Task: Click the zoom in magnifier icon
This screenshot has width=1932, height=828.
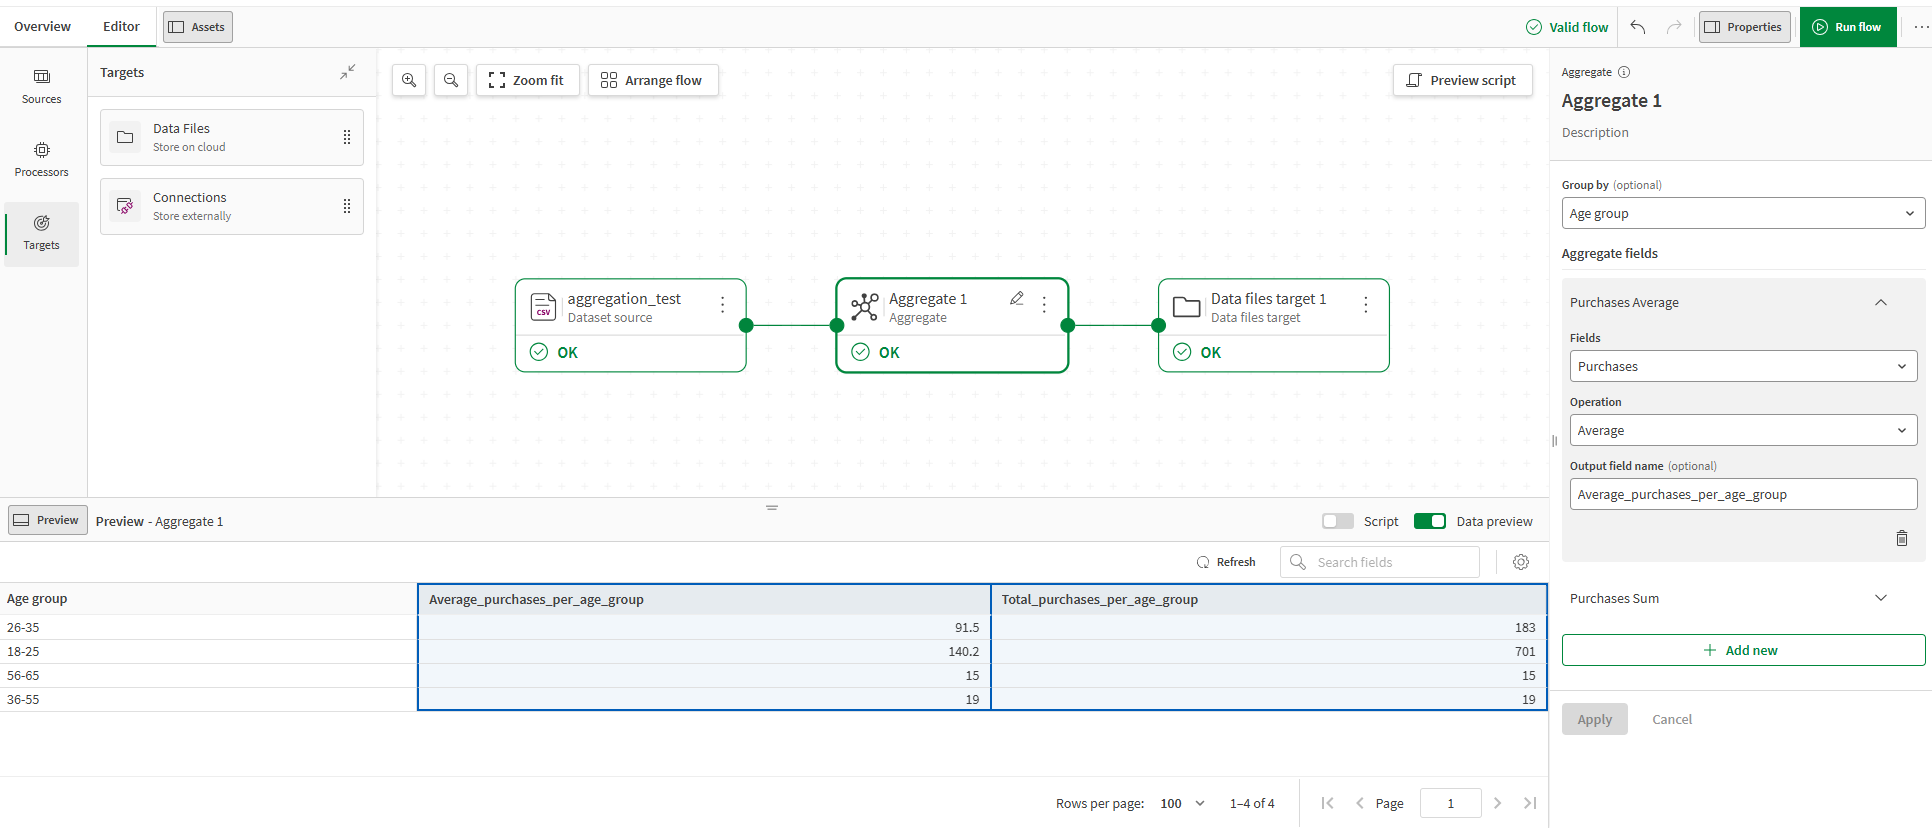Action: pos(409,80)
